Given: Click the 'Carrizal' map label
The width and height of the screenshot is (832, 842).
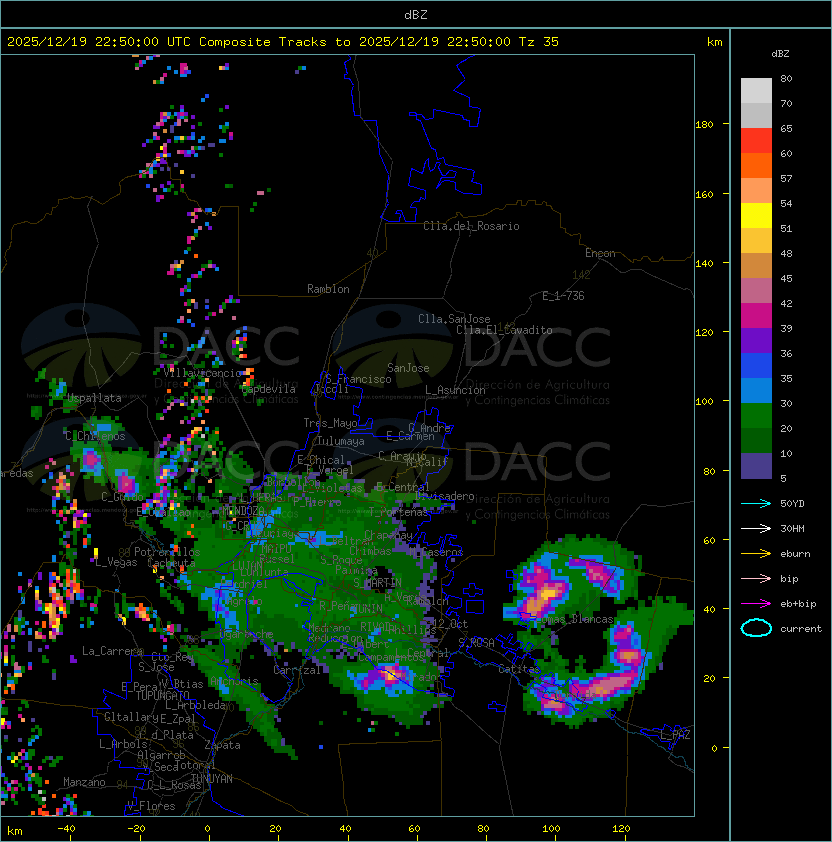Looking at the screenshot, I should (x=297, y=670).
